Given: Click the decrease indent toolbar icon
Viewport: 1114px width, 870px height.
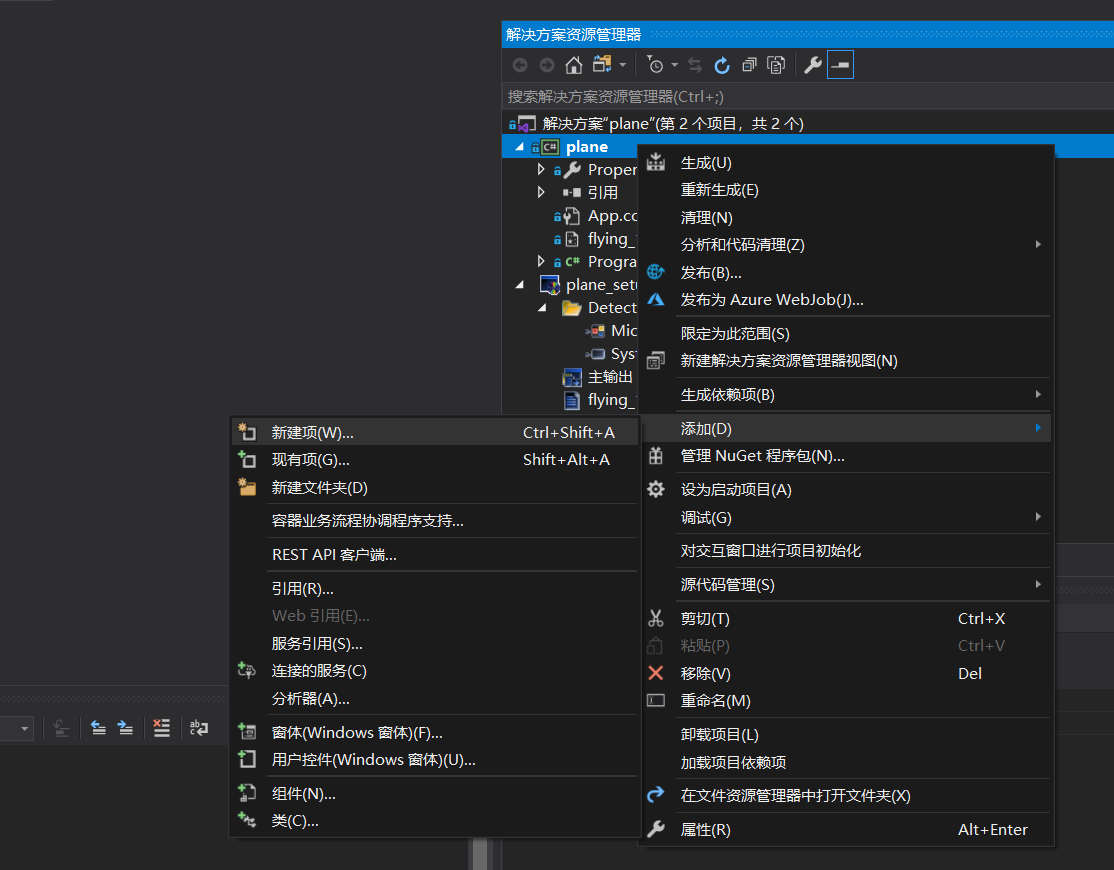Looking at the screenshot, I should pos(98,728).
